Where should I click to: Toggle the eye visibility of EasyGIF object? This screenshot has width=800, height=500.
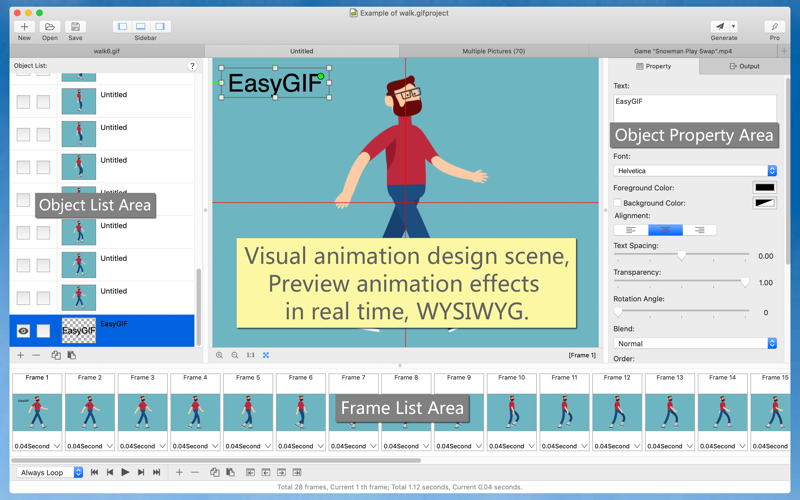(x=23, y=331)
